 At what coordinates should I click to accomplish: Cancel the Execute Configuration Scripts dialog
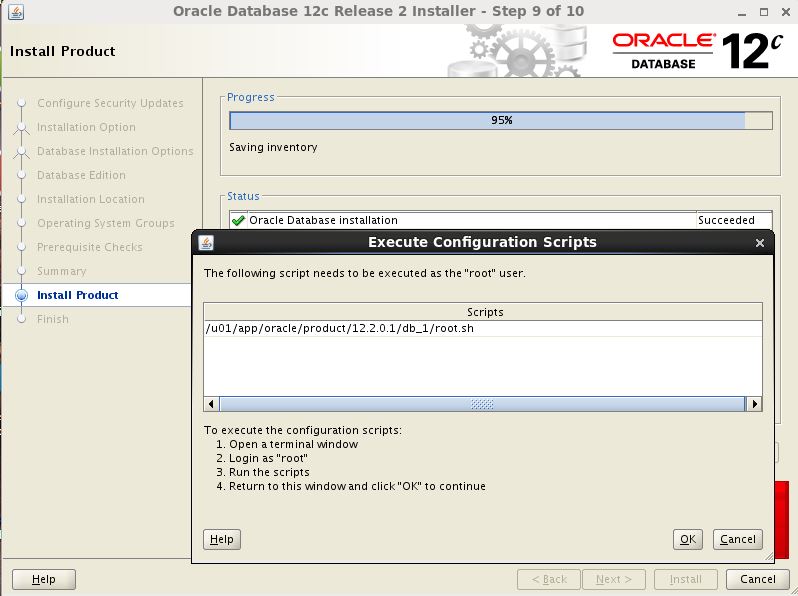pyautogui.click(x=737, y=539)
